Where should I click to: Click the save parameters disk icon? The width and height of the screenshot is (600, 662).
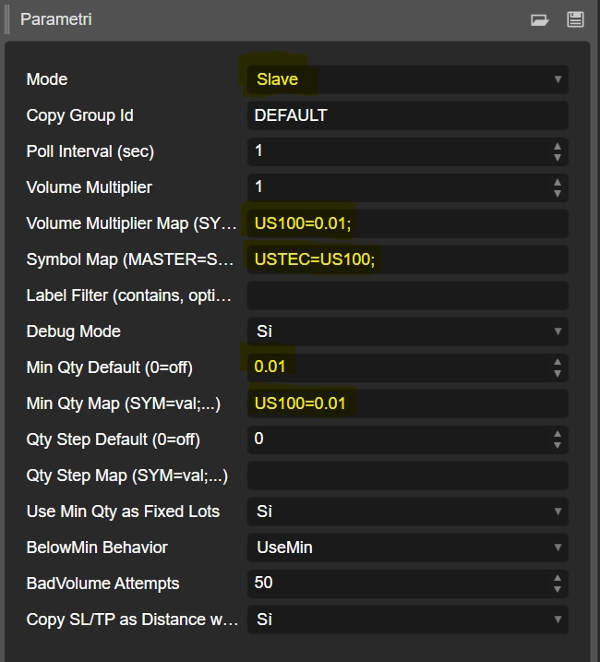pyautogui.click(x=574, y=19)
